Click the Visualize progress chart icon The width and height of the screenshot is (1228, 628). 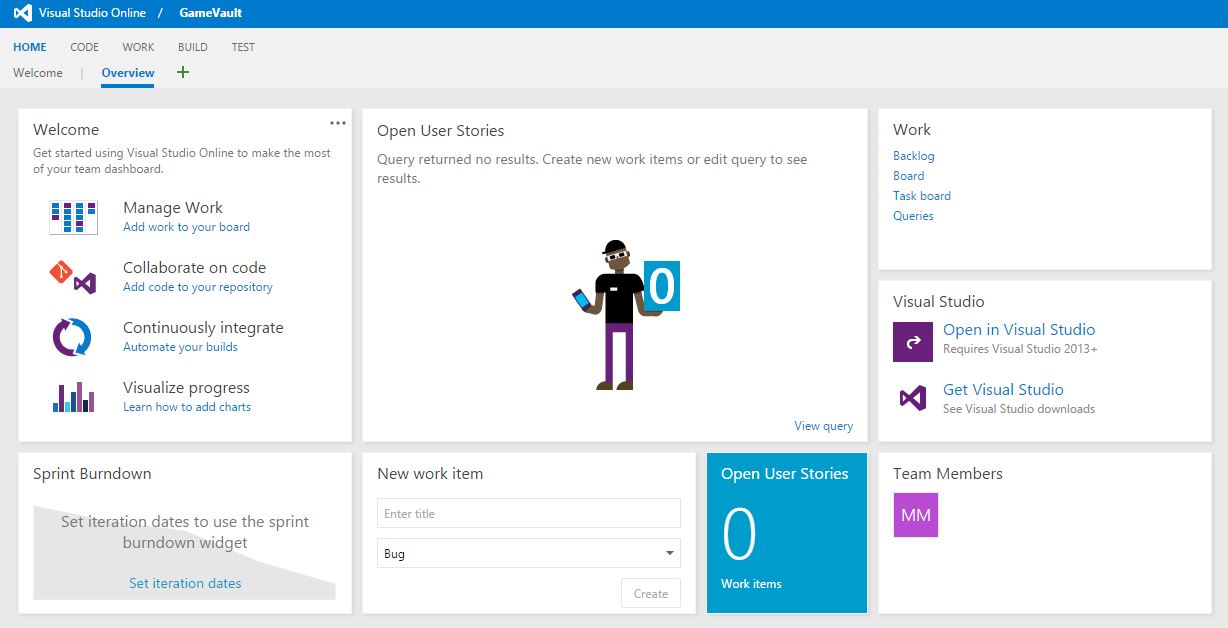73,397
